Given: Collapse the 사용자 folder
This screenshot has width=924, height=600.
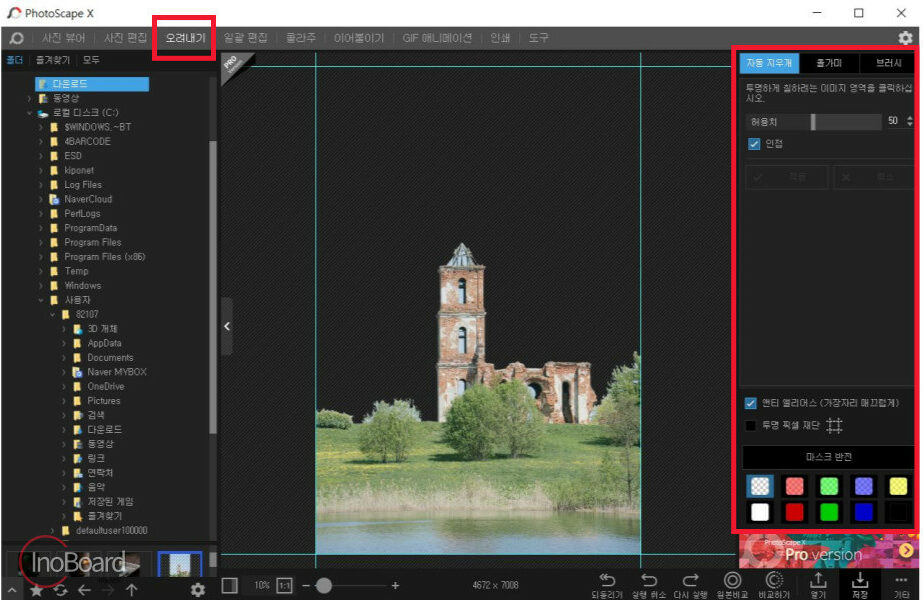Looking at the screenshot, I should [x=41, y=300].
